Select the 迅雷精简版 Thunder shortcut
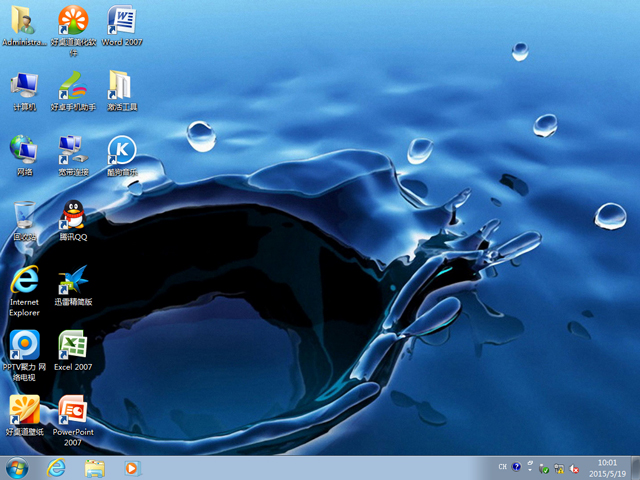This screenshot has height=480, width=640. [73, 285]
